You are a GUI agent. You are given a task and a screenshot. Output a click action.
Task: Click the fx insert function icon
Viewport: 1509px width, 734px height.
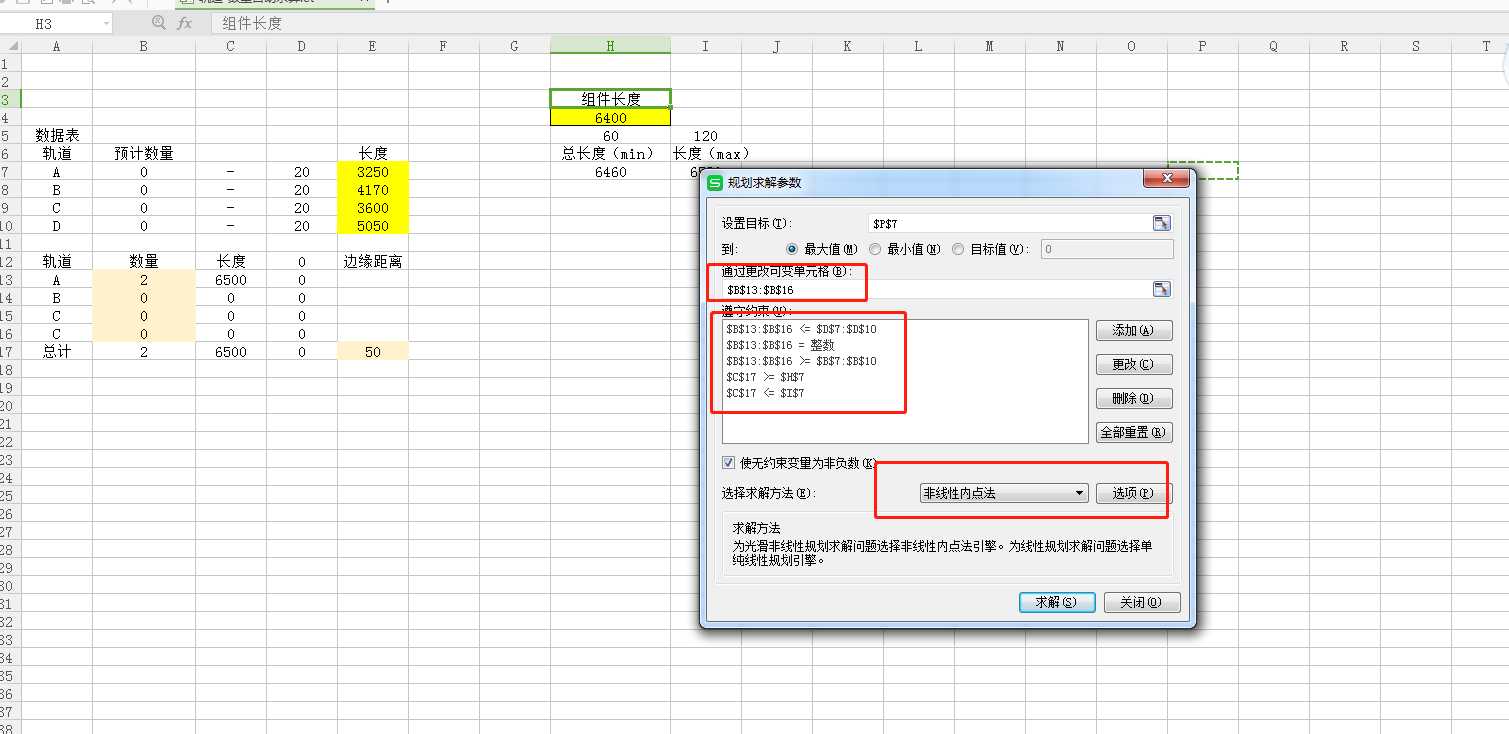(x=186, y=22)
